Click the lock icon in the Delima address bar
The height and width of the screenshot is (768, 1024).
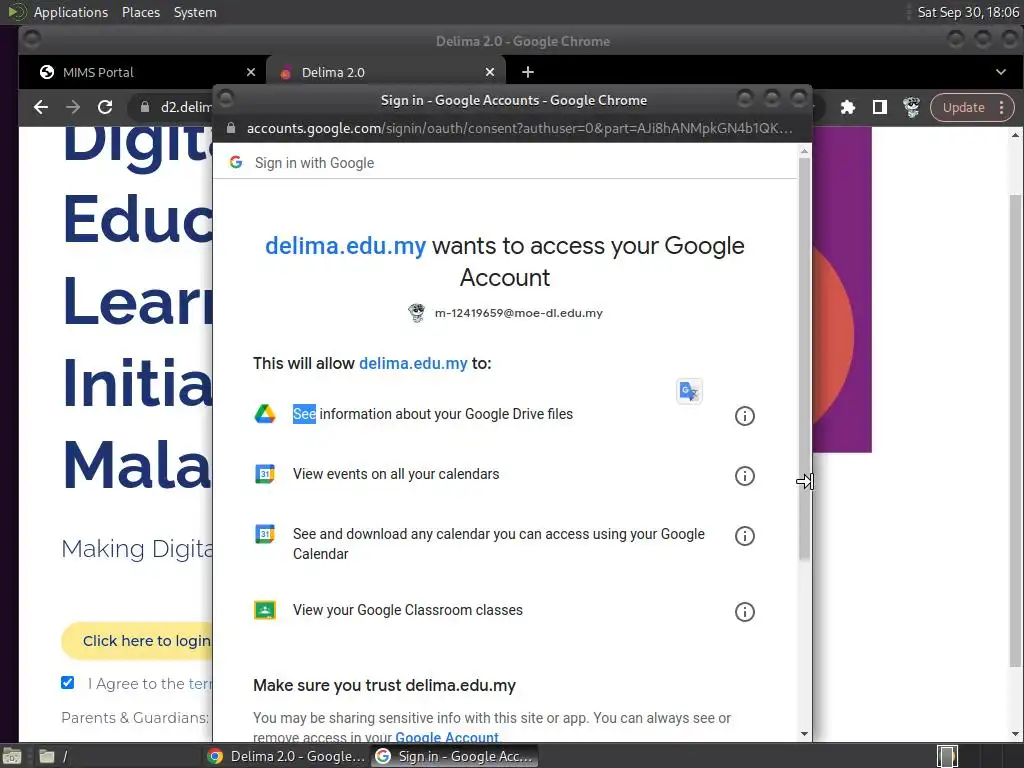point(145,107)
